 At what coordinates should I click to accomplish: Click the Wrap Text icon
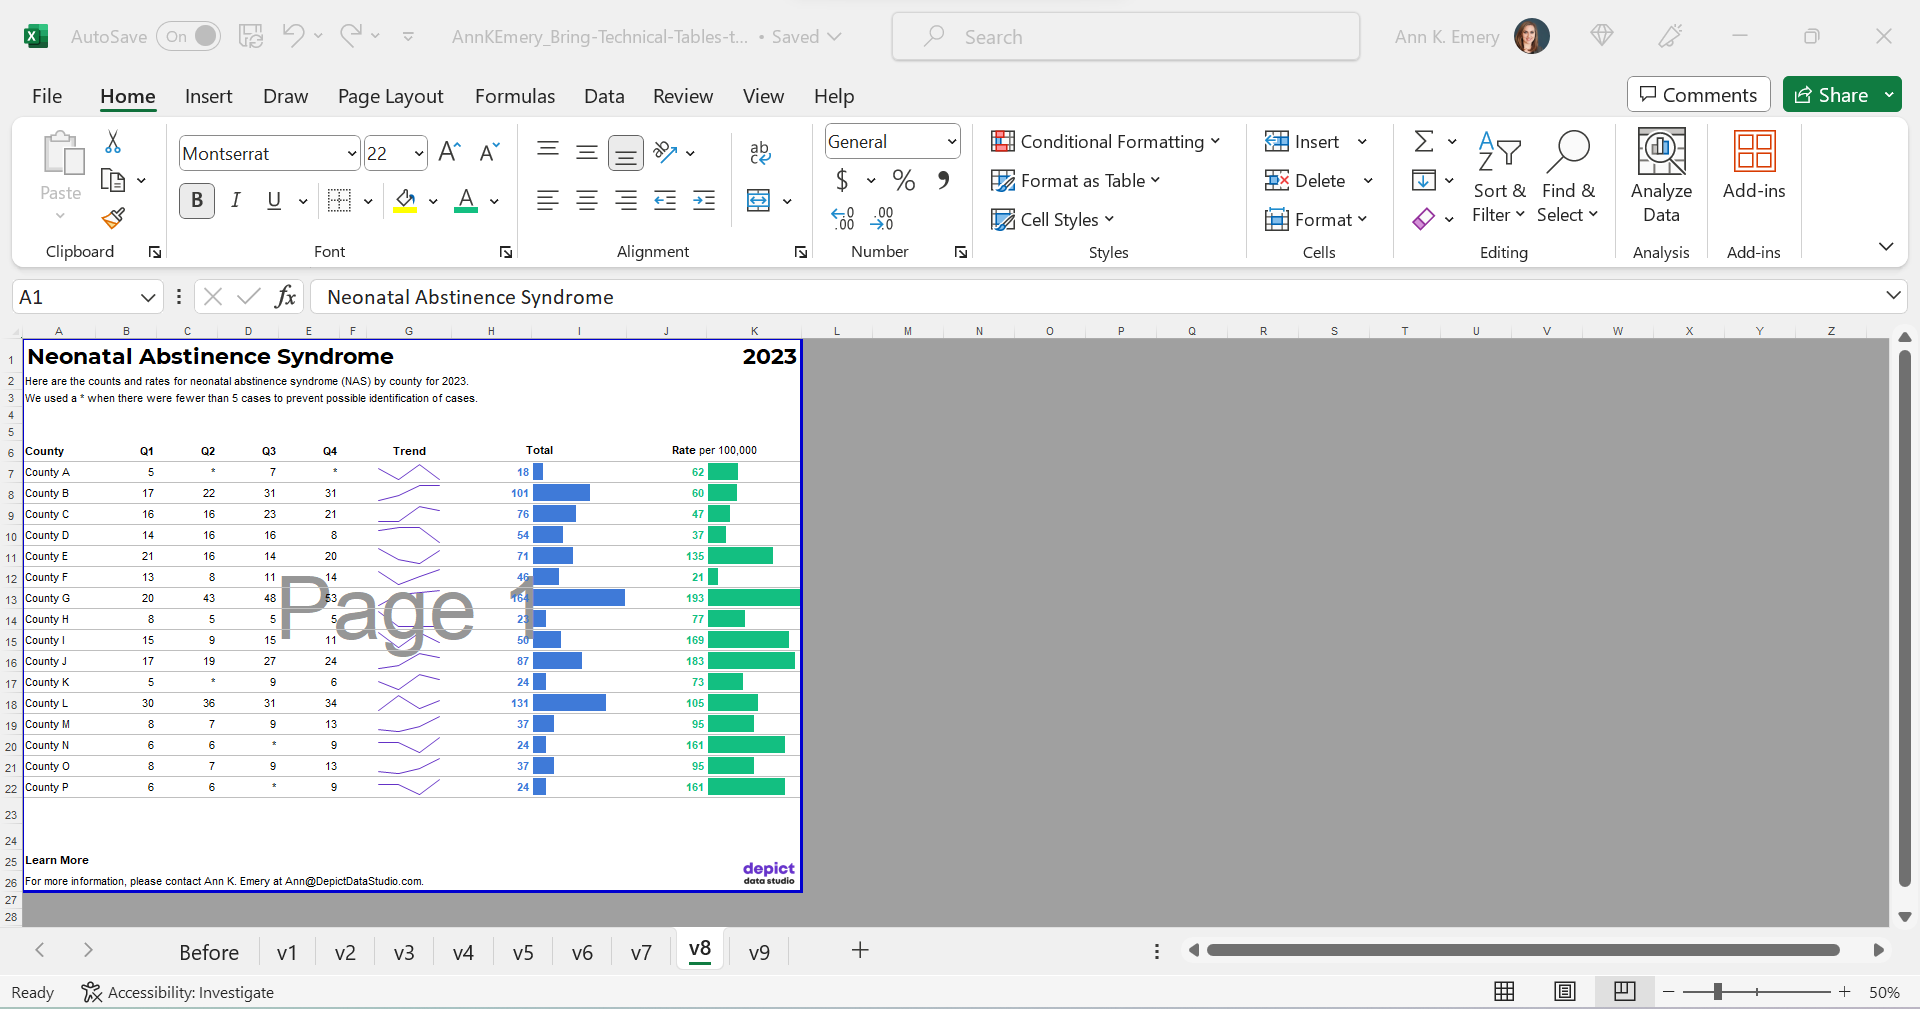[760, 152]
